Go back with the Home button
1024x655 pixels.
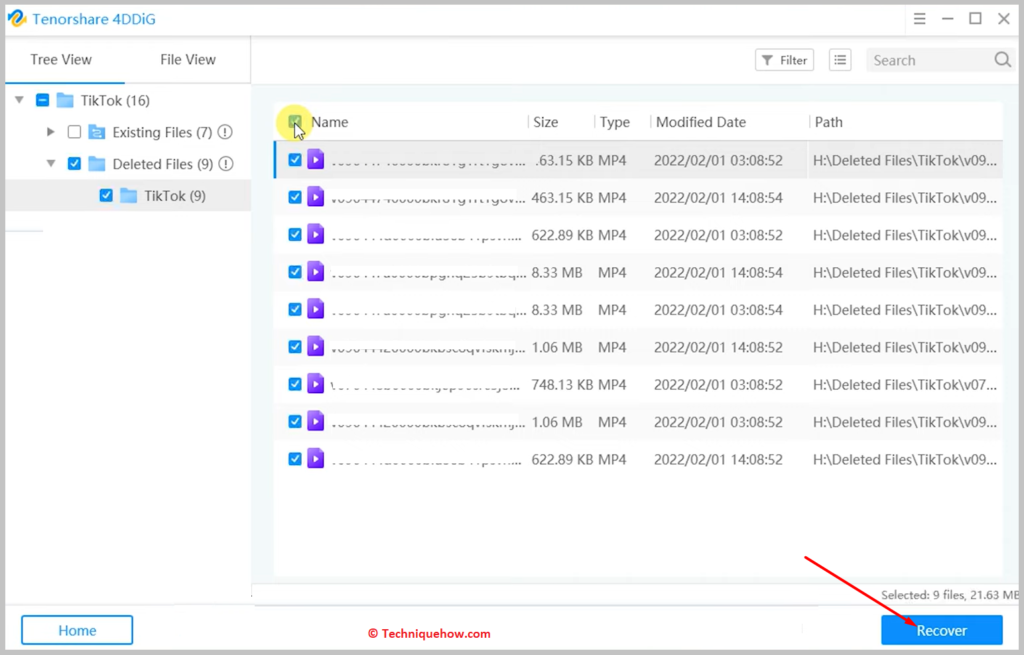(77, 630)
